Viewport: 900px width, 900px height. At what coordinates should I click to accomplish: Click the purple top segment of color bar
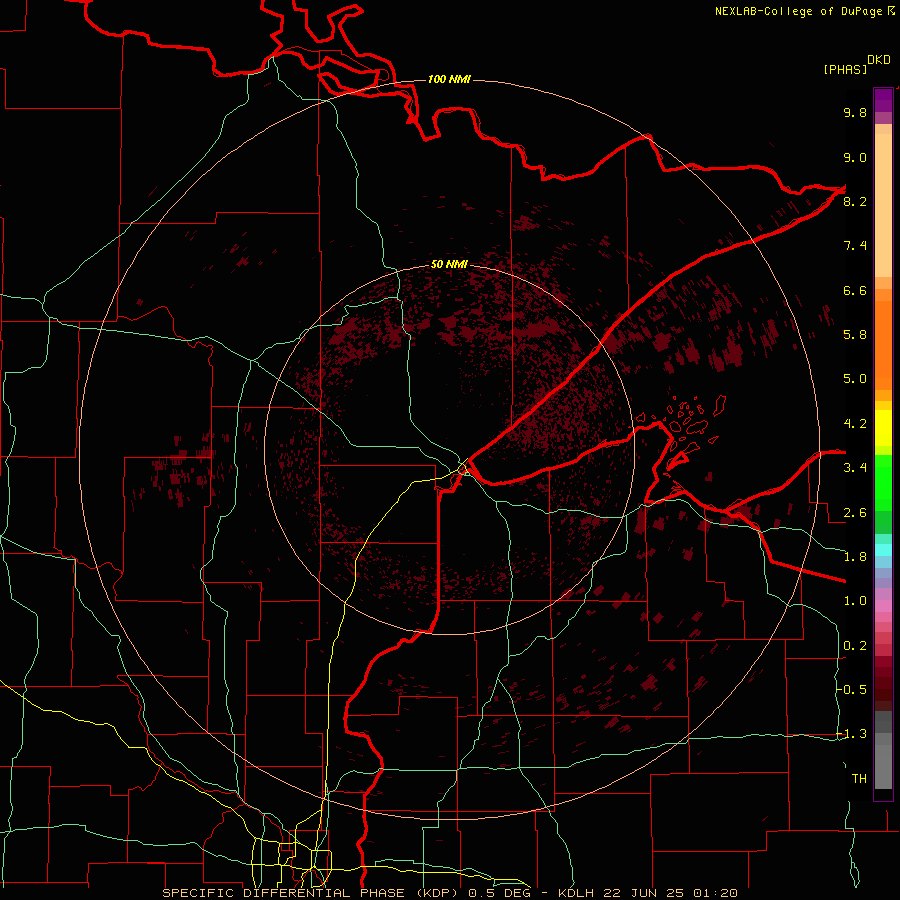pos(883,100)
